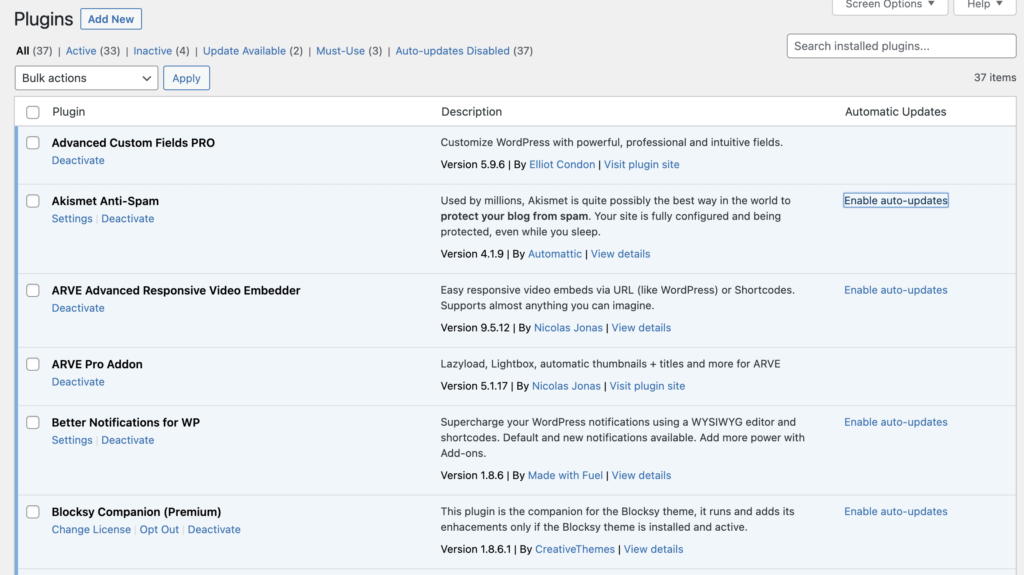Expand the Help panel tab
1024x575 pixels.
985,5
